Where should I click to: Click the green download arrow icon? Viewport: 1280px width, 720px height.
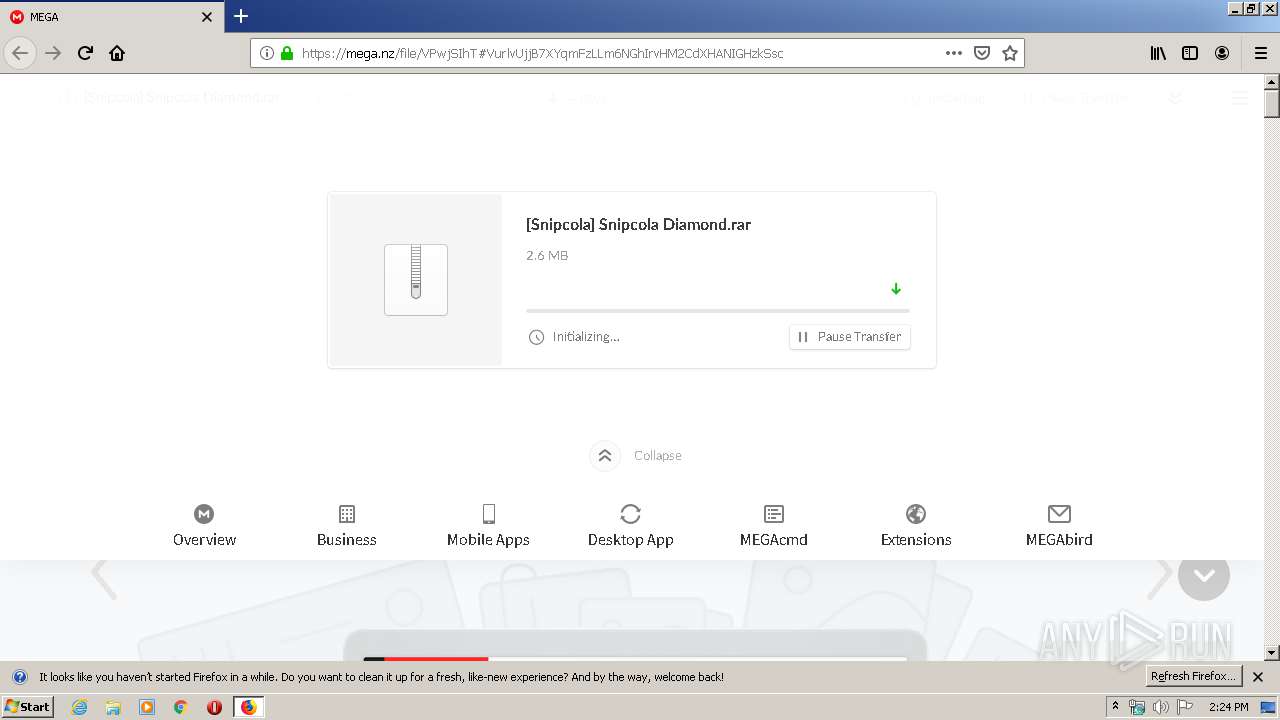[896, 289]
